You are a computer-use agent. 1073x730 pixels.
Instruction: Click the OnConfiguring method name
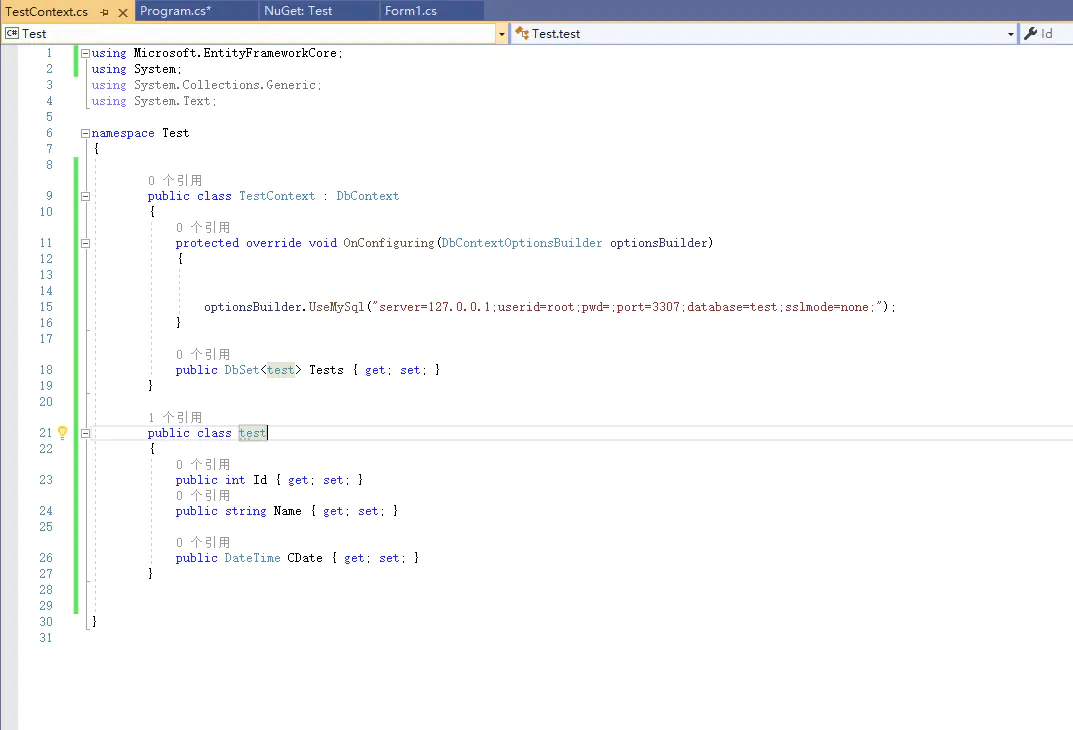pyautogui.click(x=388, y=244)
